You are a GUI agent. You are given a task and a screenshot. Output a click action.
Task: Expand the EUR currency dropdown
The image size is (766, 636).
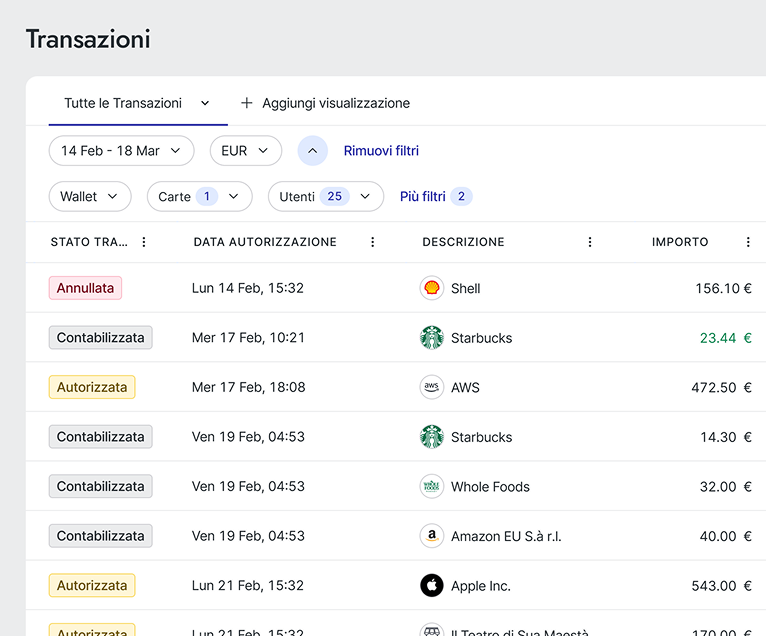click(245, 151)
